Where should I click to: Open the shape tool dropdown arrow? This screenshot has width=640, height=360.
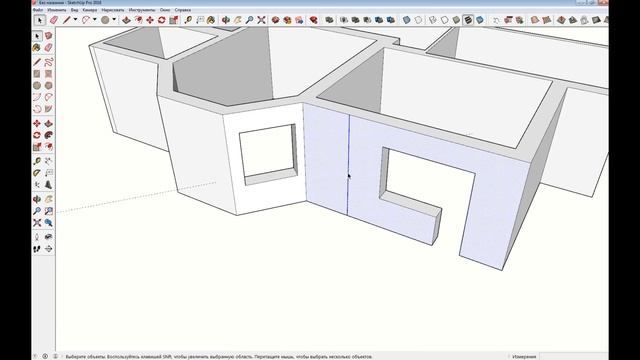click(114, 20)
